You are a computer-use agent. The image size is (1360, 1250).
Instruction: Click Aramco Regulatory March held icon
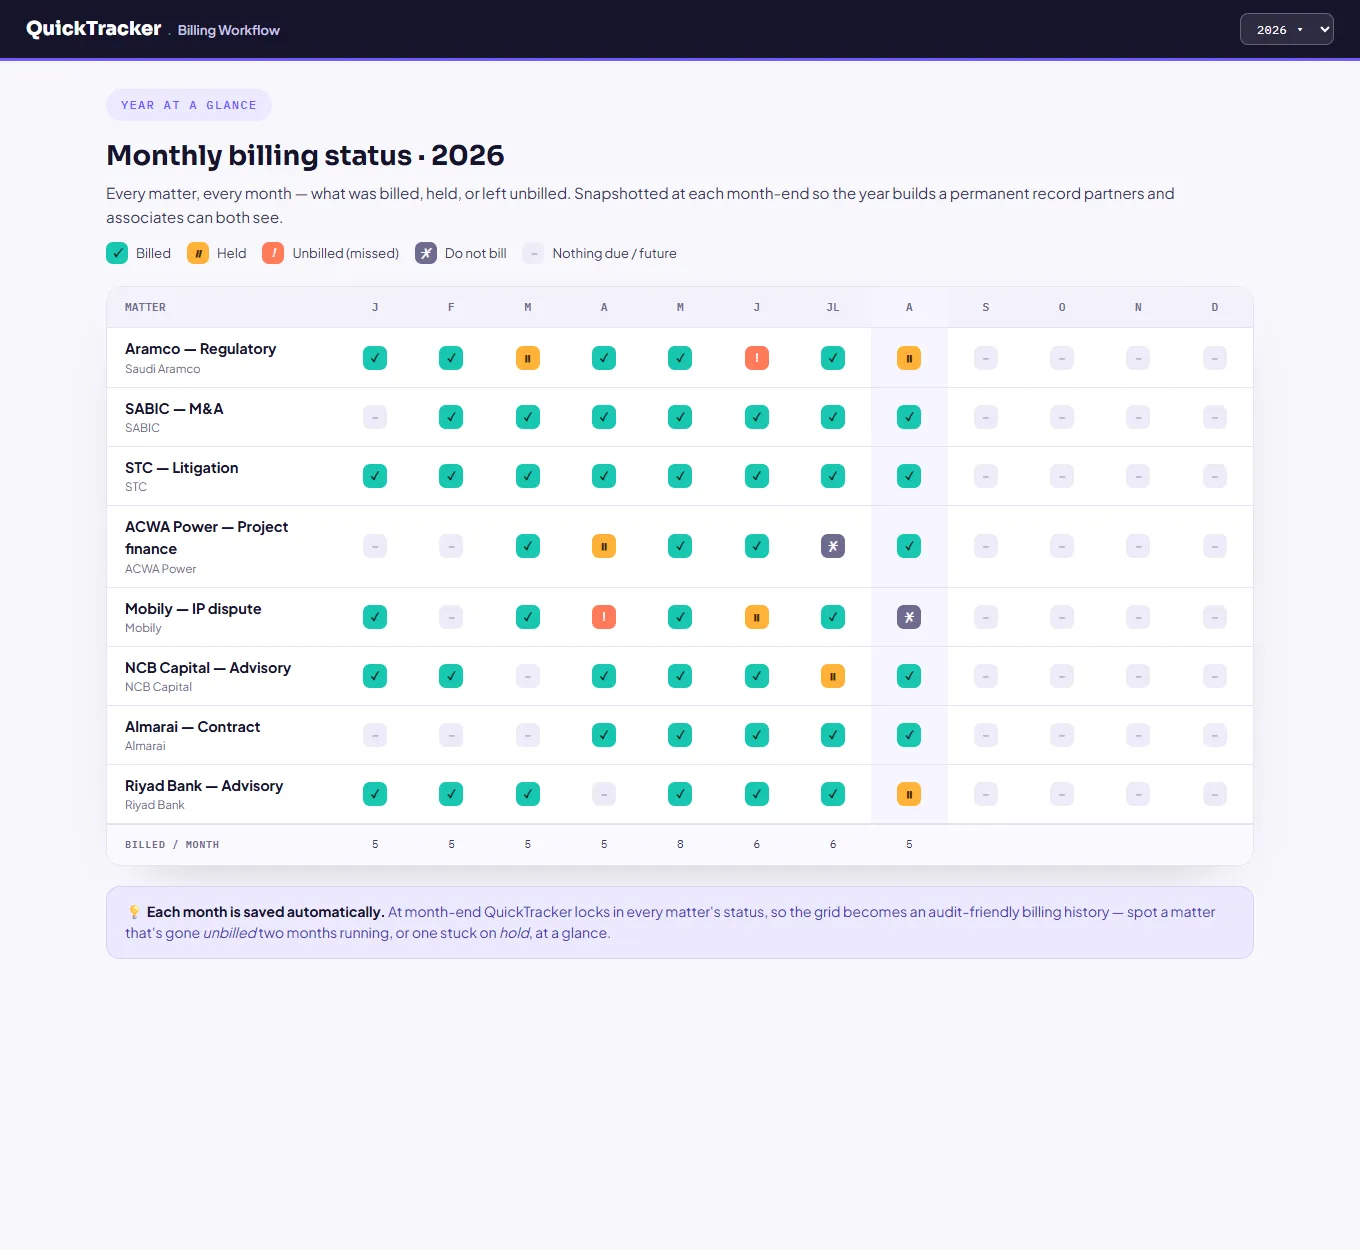pyautogui.click(x=528, y=358)
